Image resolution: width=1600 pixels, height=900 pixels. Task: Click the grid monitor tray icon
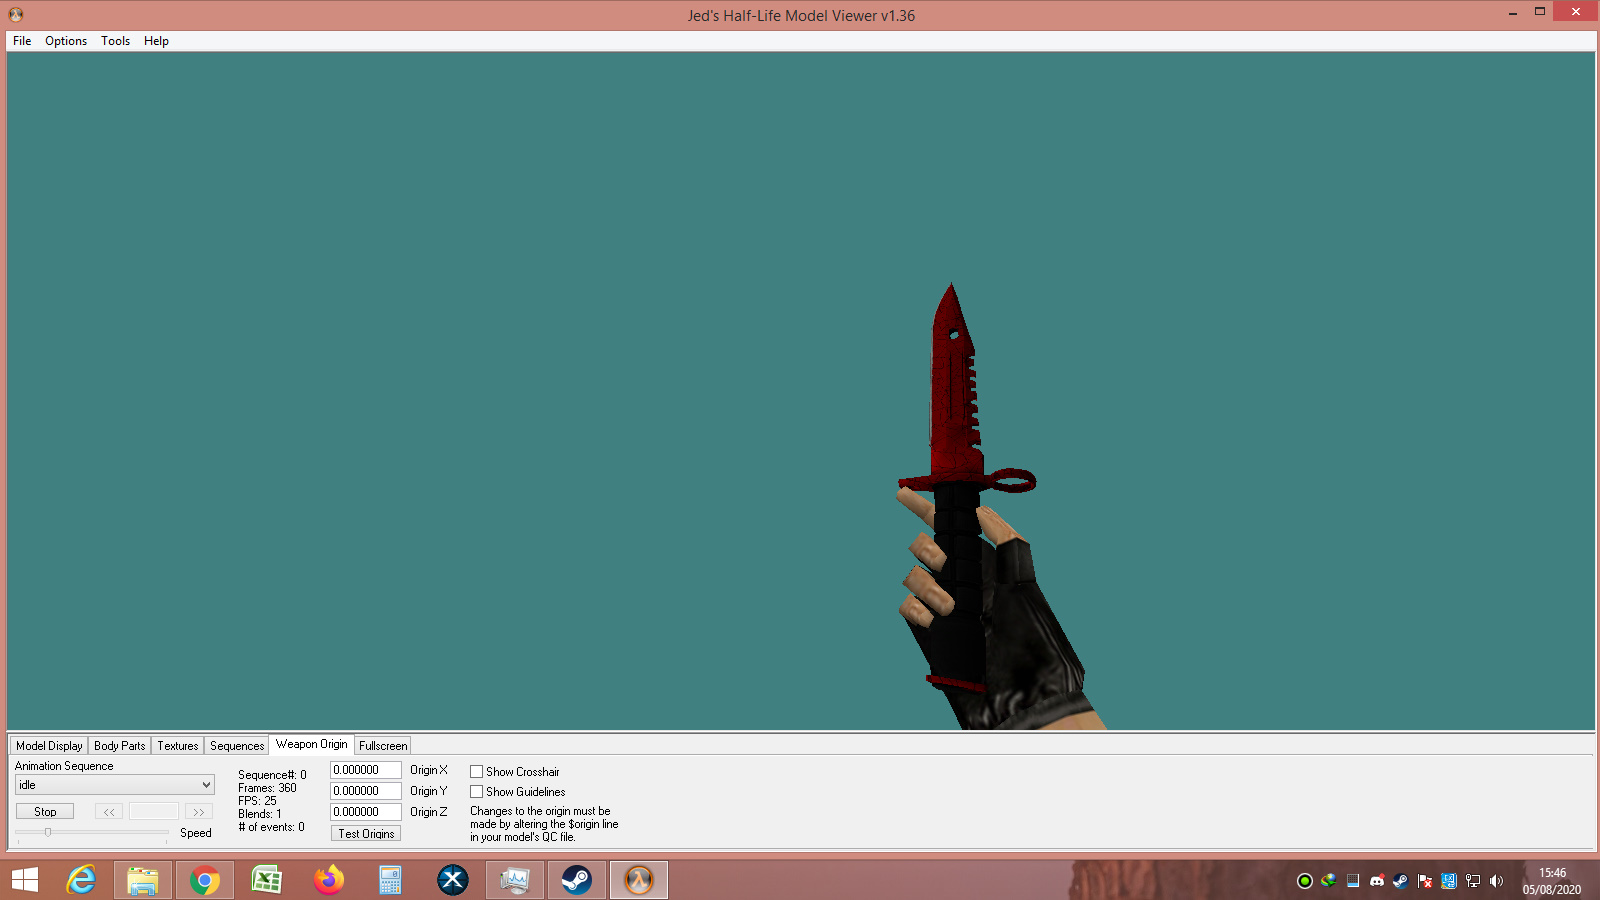1353,881
